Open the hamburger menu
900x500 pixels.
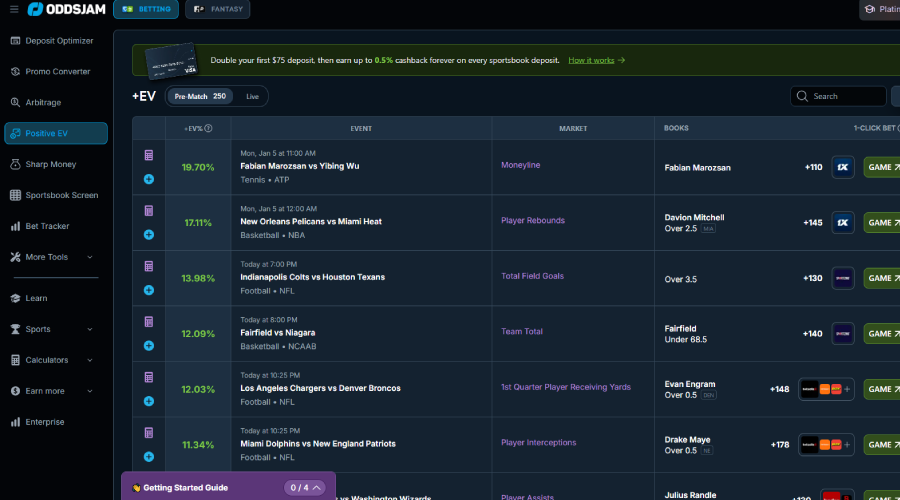point(14,9)
